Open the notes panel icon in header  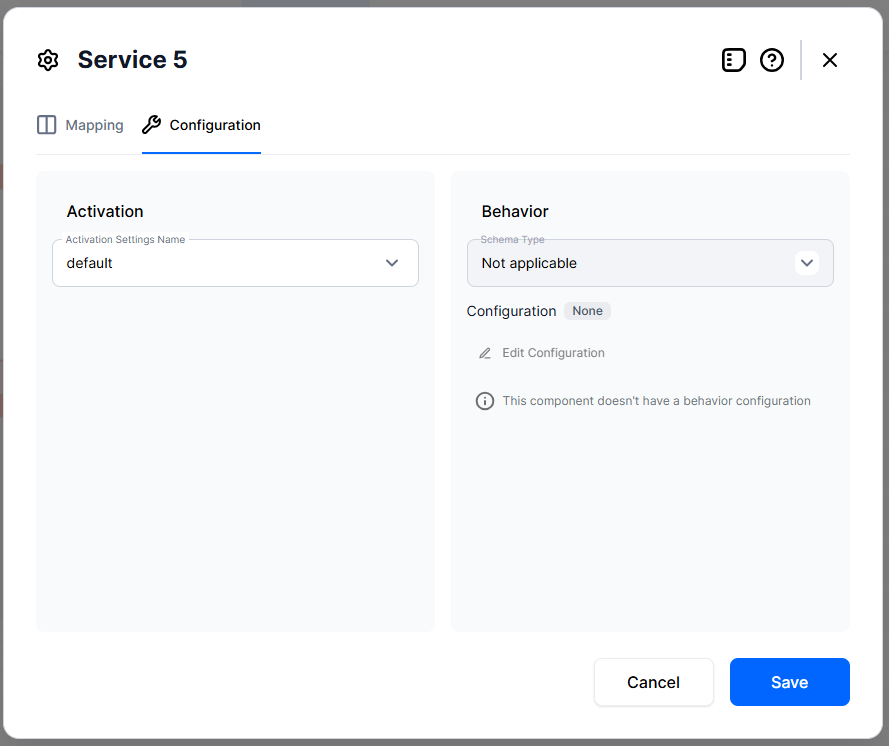coord(733,60)
